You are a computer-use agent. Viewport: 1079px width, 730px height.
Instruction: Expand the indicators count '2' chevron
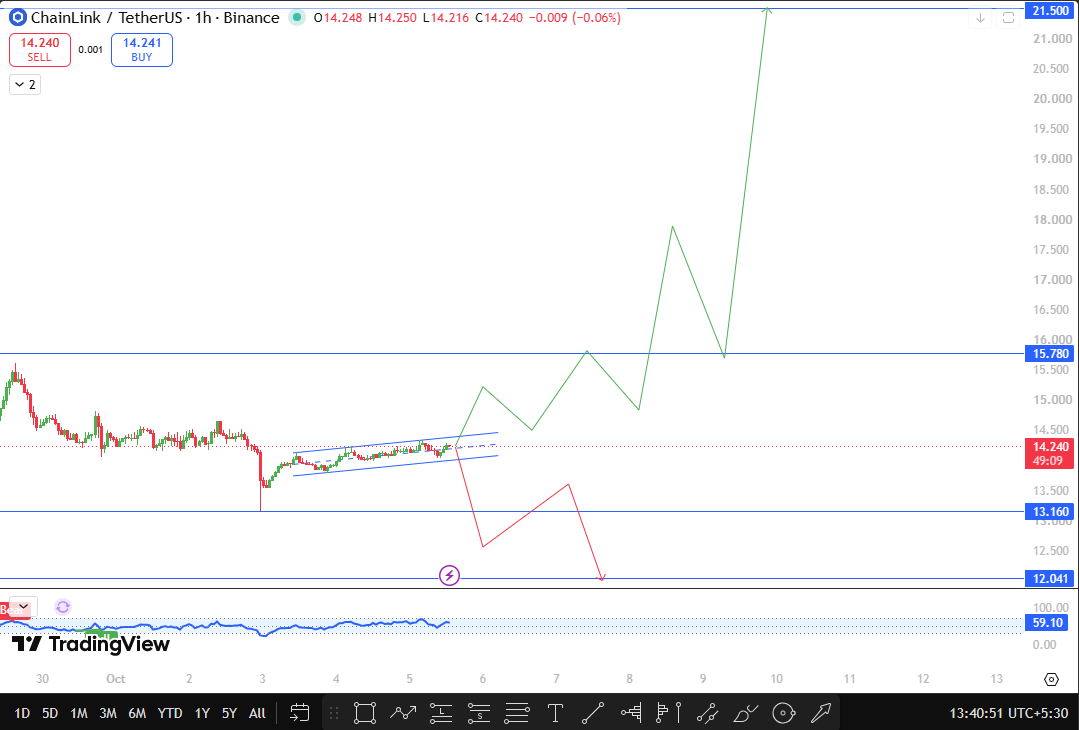pyautogui.click(x=25, y=85)
